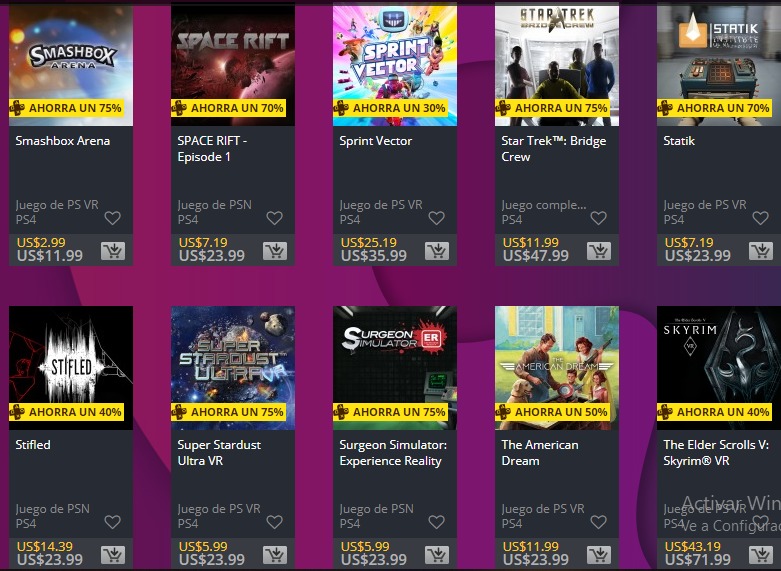The width and height of the screenshot is (781, 571).
Task: Open the SPACE RIFT cover image
Action: coord(233,64)
